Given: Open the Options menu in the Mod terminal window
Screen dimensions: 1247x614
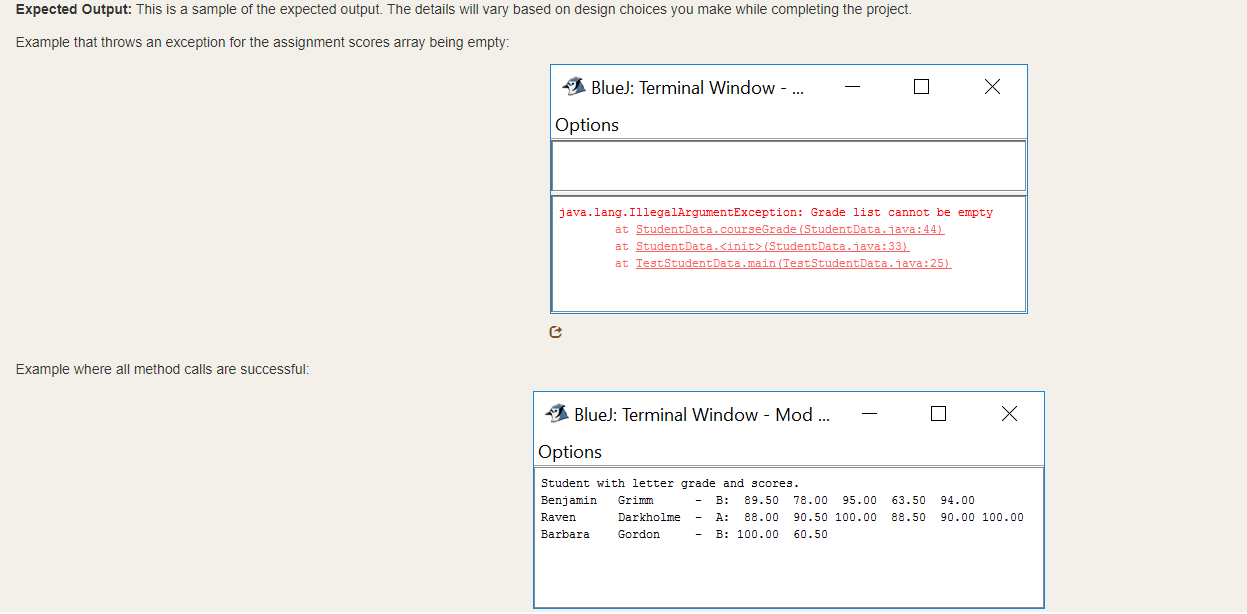Looking at the screenshot, I should pos(570,451).
